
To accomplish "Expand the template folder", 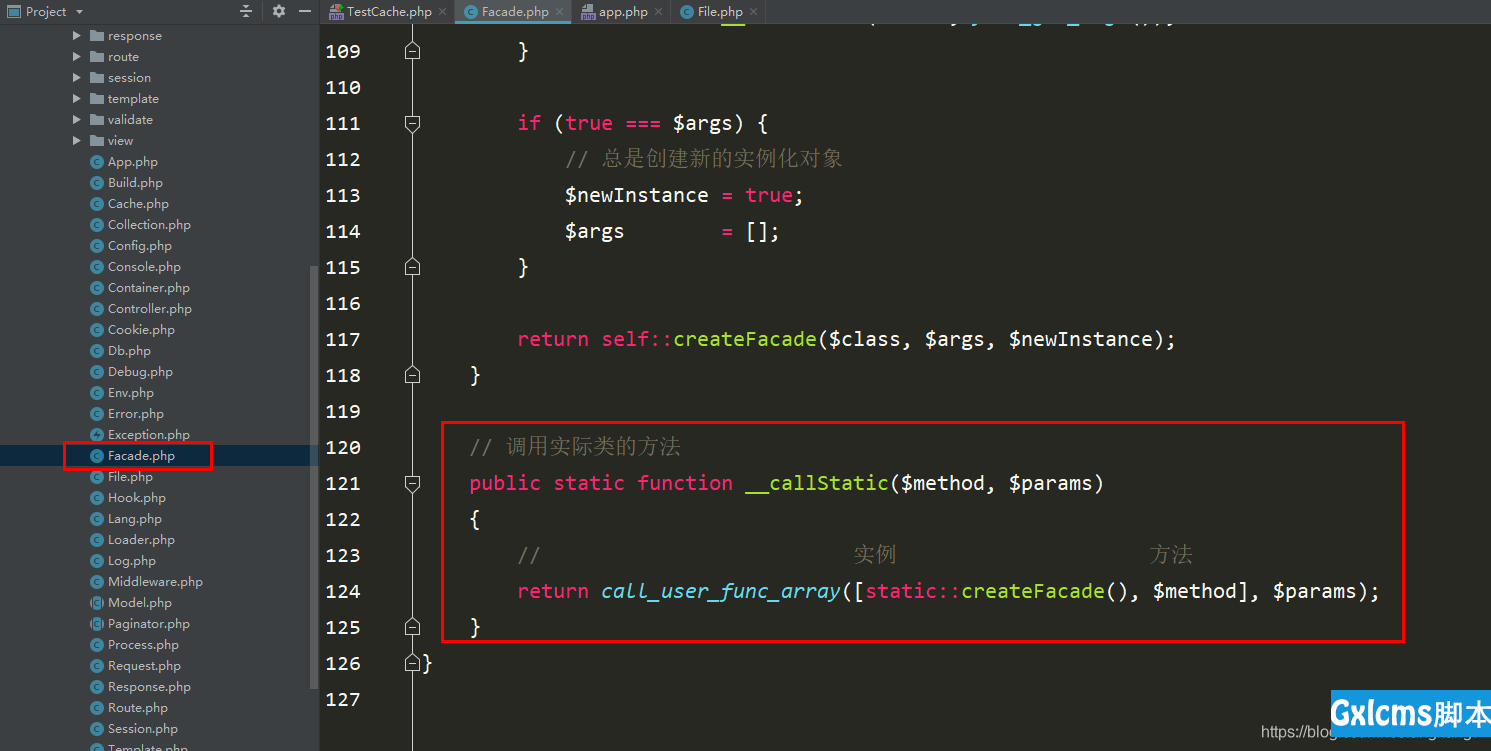I will tap(77, 99).
